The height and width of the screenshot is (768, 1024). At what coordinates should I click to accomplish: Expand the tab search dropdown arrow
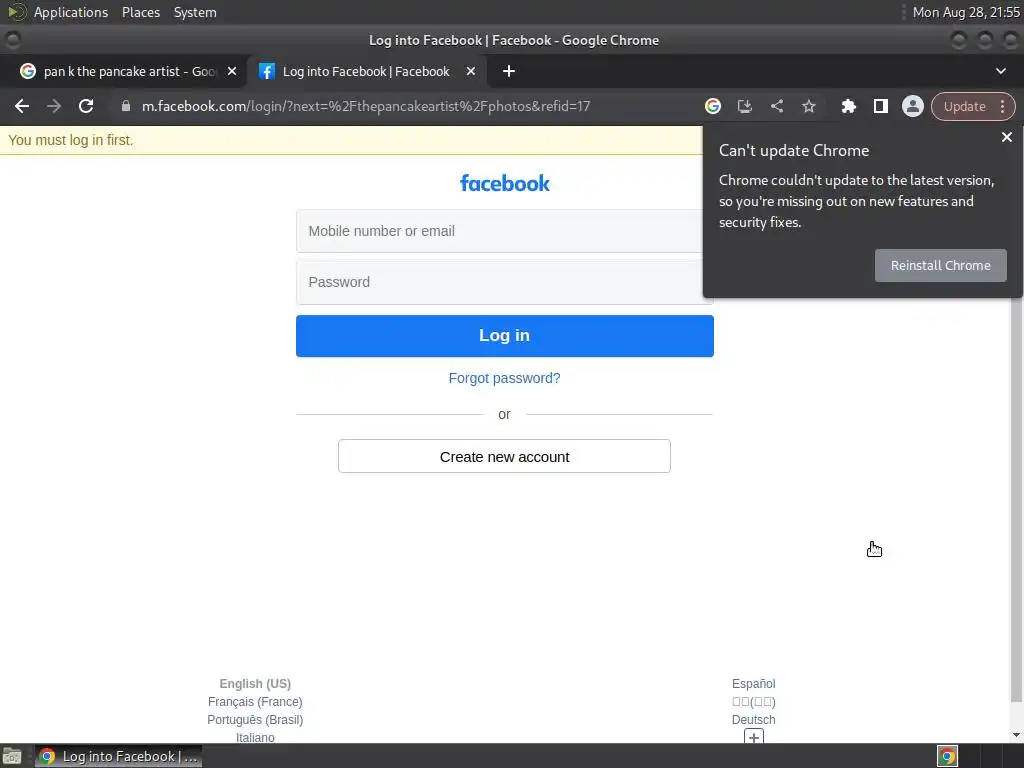coord(1000,71)
